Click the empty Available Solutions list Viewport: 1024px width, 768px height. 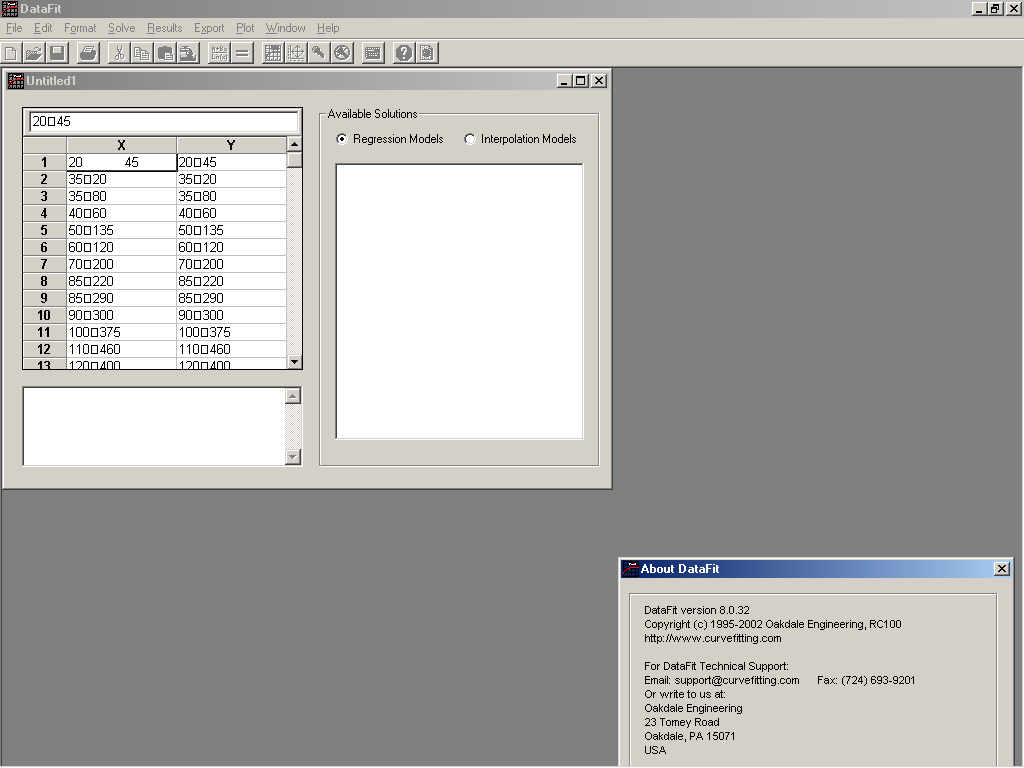[459, 301]
